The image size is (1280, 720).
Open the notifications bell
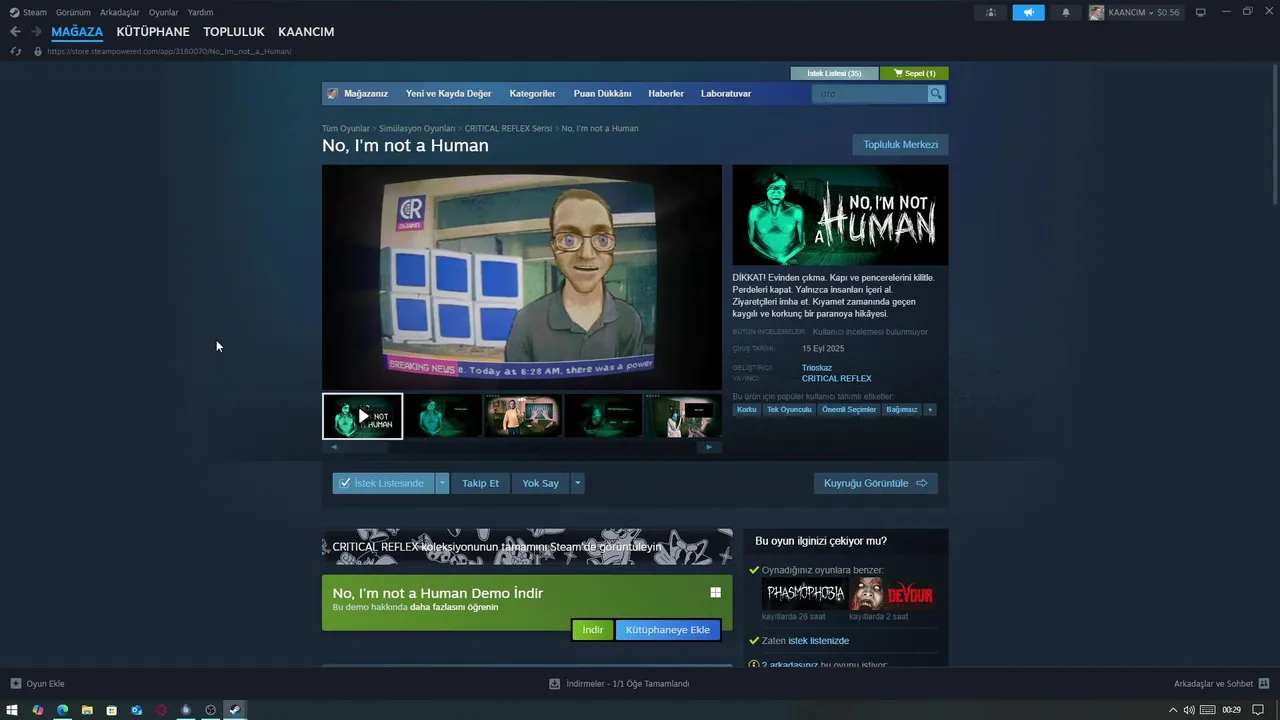coord(1065,12)
